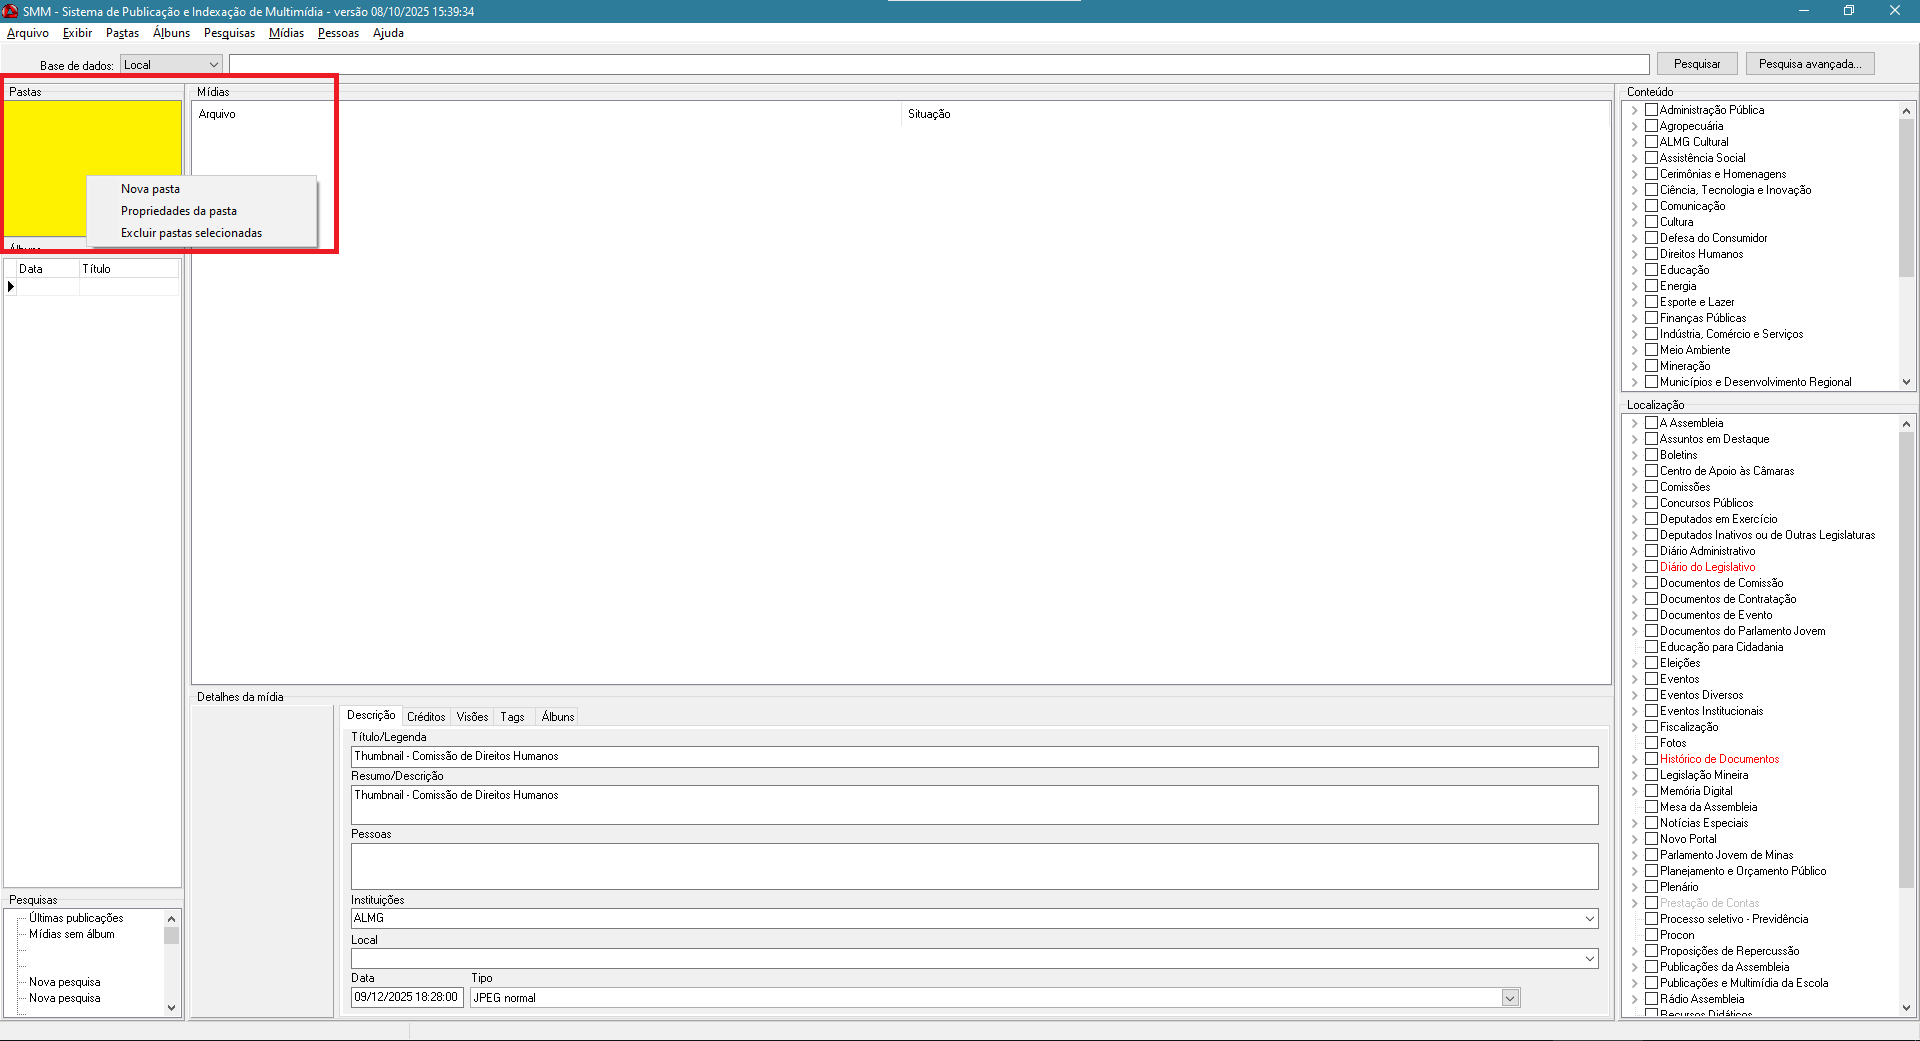Click the row indicator arrow in Álbuns grid
This screenshot has height=1041, width=1920.
11,287
